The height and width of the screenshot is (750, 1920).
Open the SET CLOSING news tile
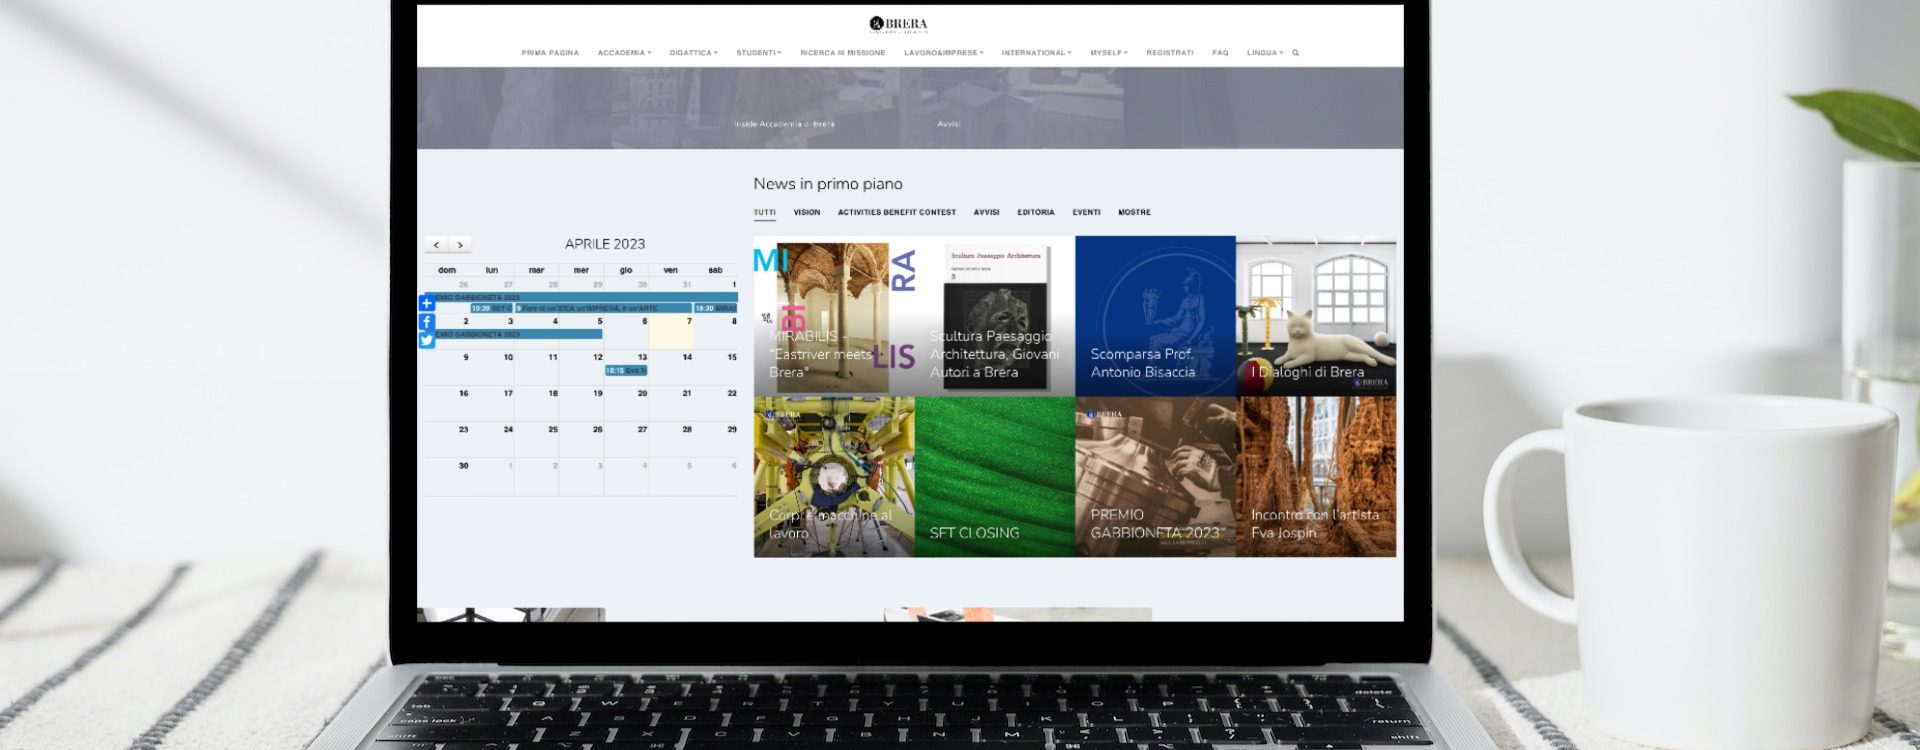pyautogui.click(x=995, y=477)
